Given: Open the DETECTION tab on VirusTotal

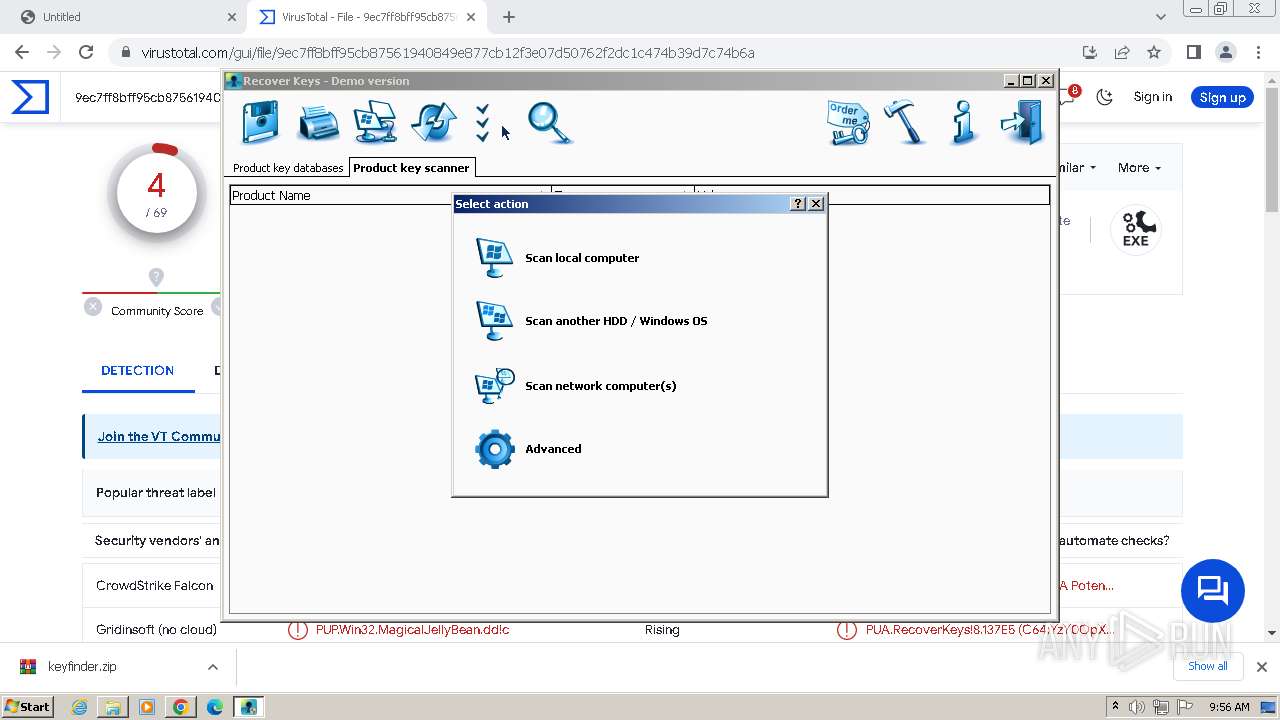Looking at the screenshot, I should point(138,370).
